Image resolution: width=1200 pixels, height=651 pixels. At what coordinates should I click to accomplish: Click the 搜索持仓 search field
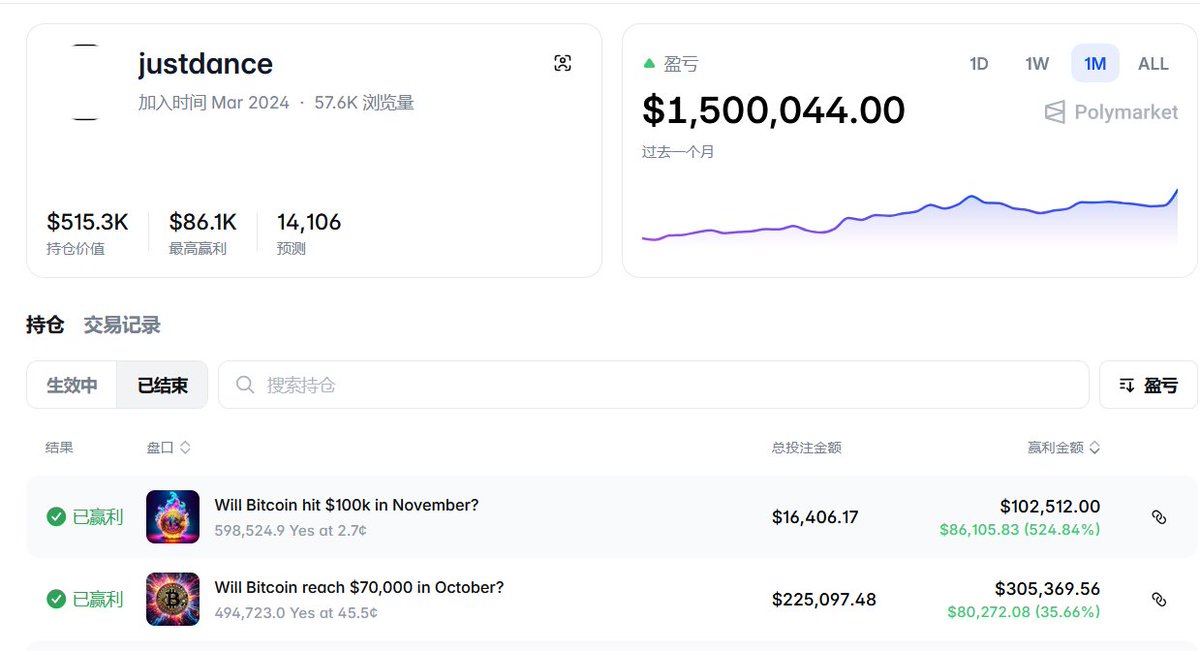(660, 385)
